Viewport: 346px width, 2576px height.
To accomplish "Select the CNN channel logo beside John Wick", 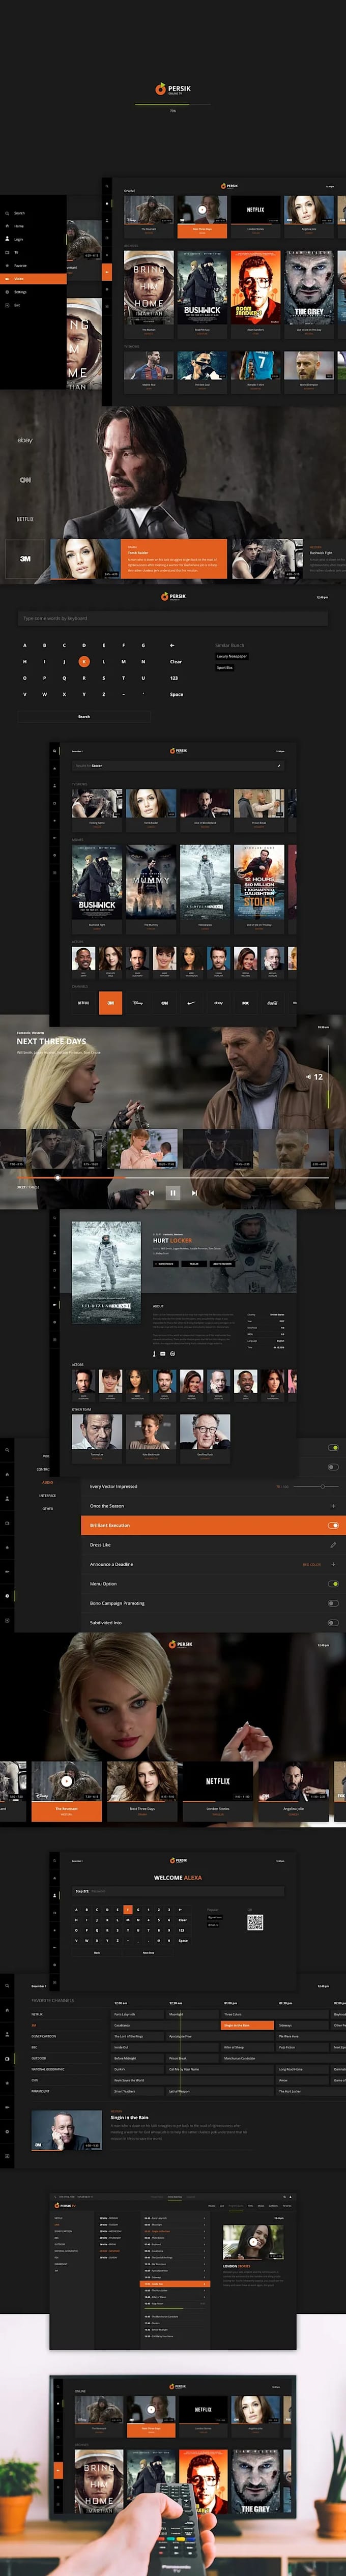I will tap(25, 480).
